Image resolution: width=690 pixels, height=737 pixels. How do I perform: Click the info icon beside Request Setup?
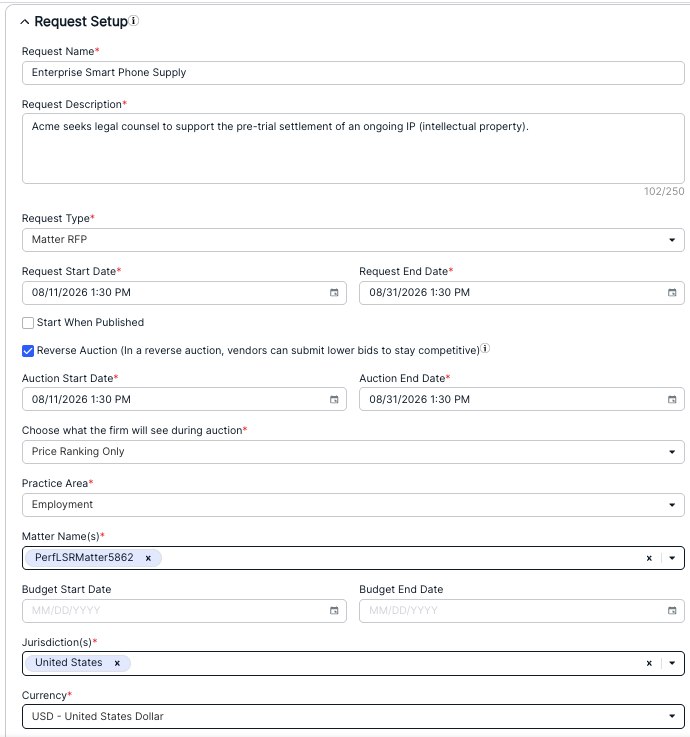click(x=134, y=21)
